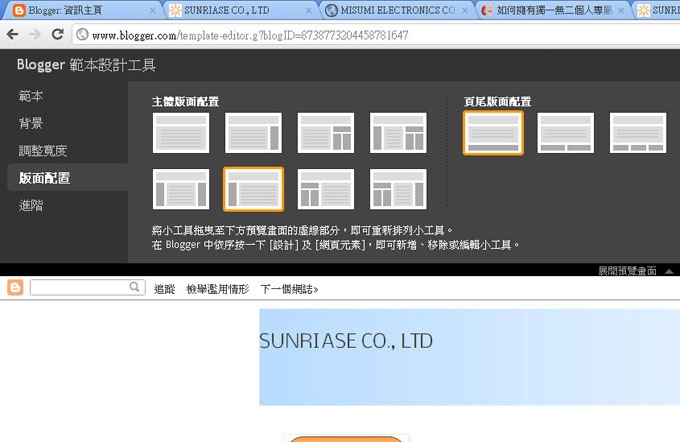
Task: Click the expand preview up-arrow icon
Action: pyautogui.click(x=669, y=271)
